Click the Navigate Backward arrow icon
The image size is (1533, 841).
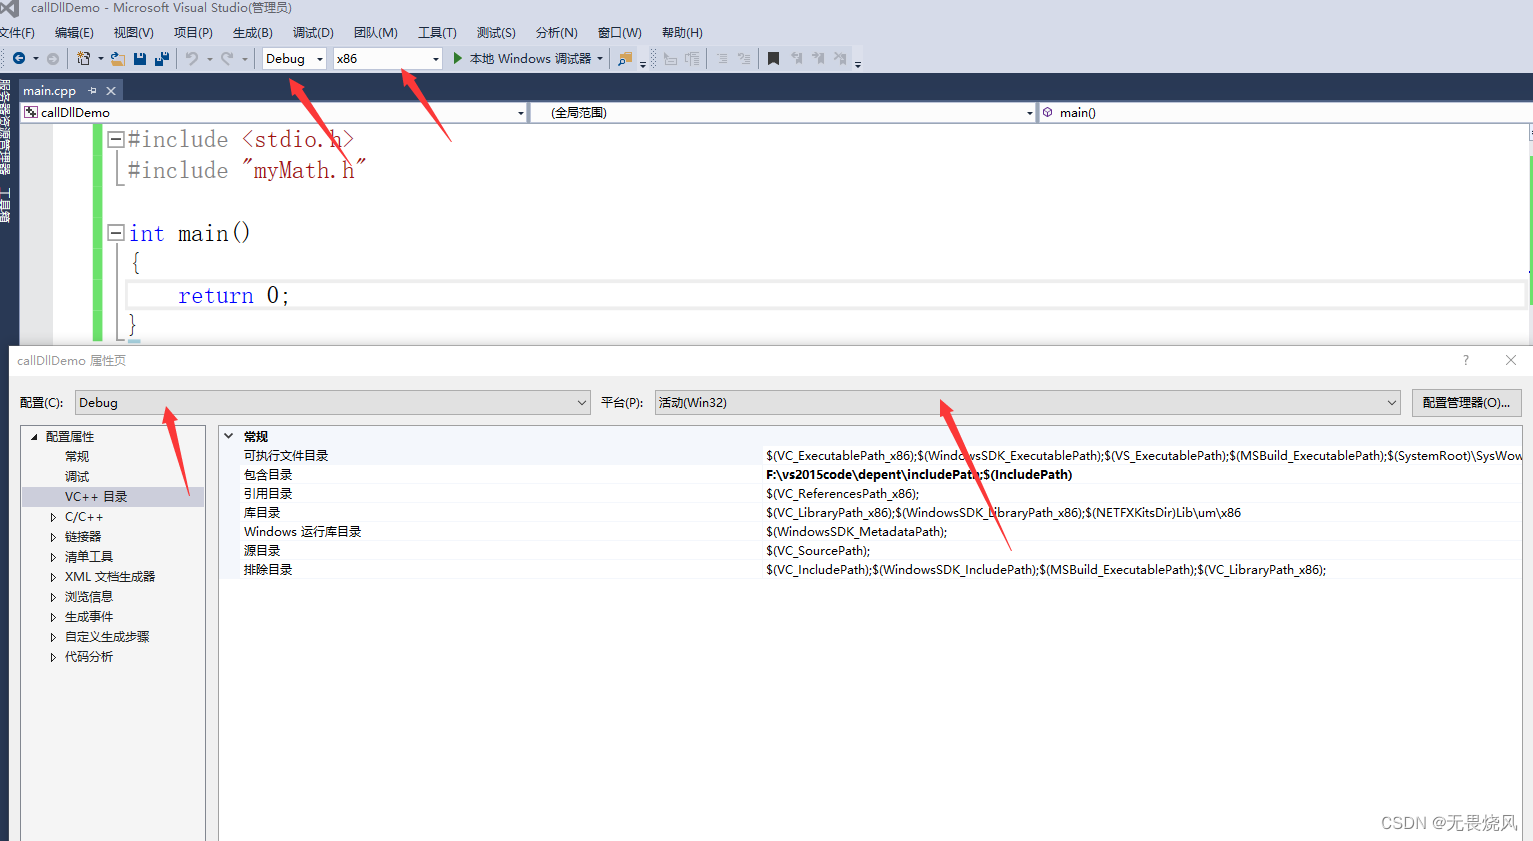pyautogui.click(x=19, y=59)
